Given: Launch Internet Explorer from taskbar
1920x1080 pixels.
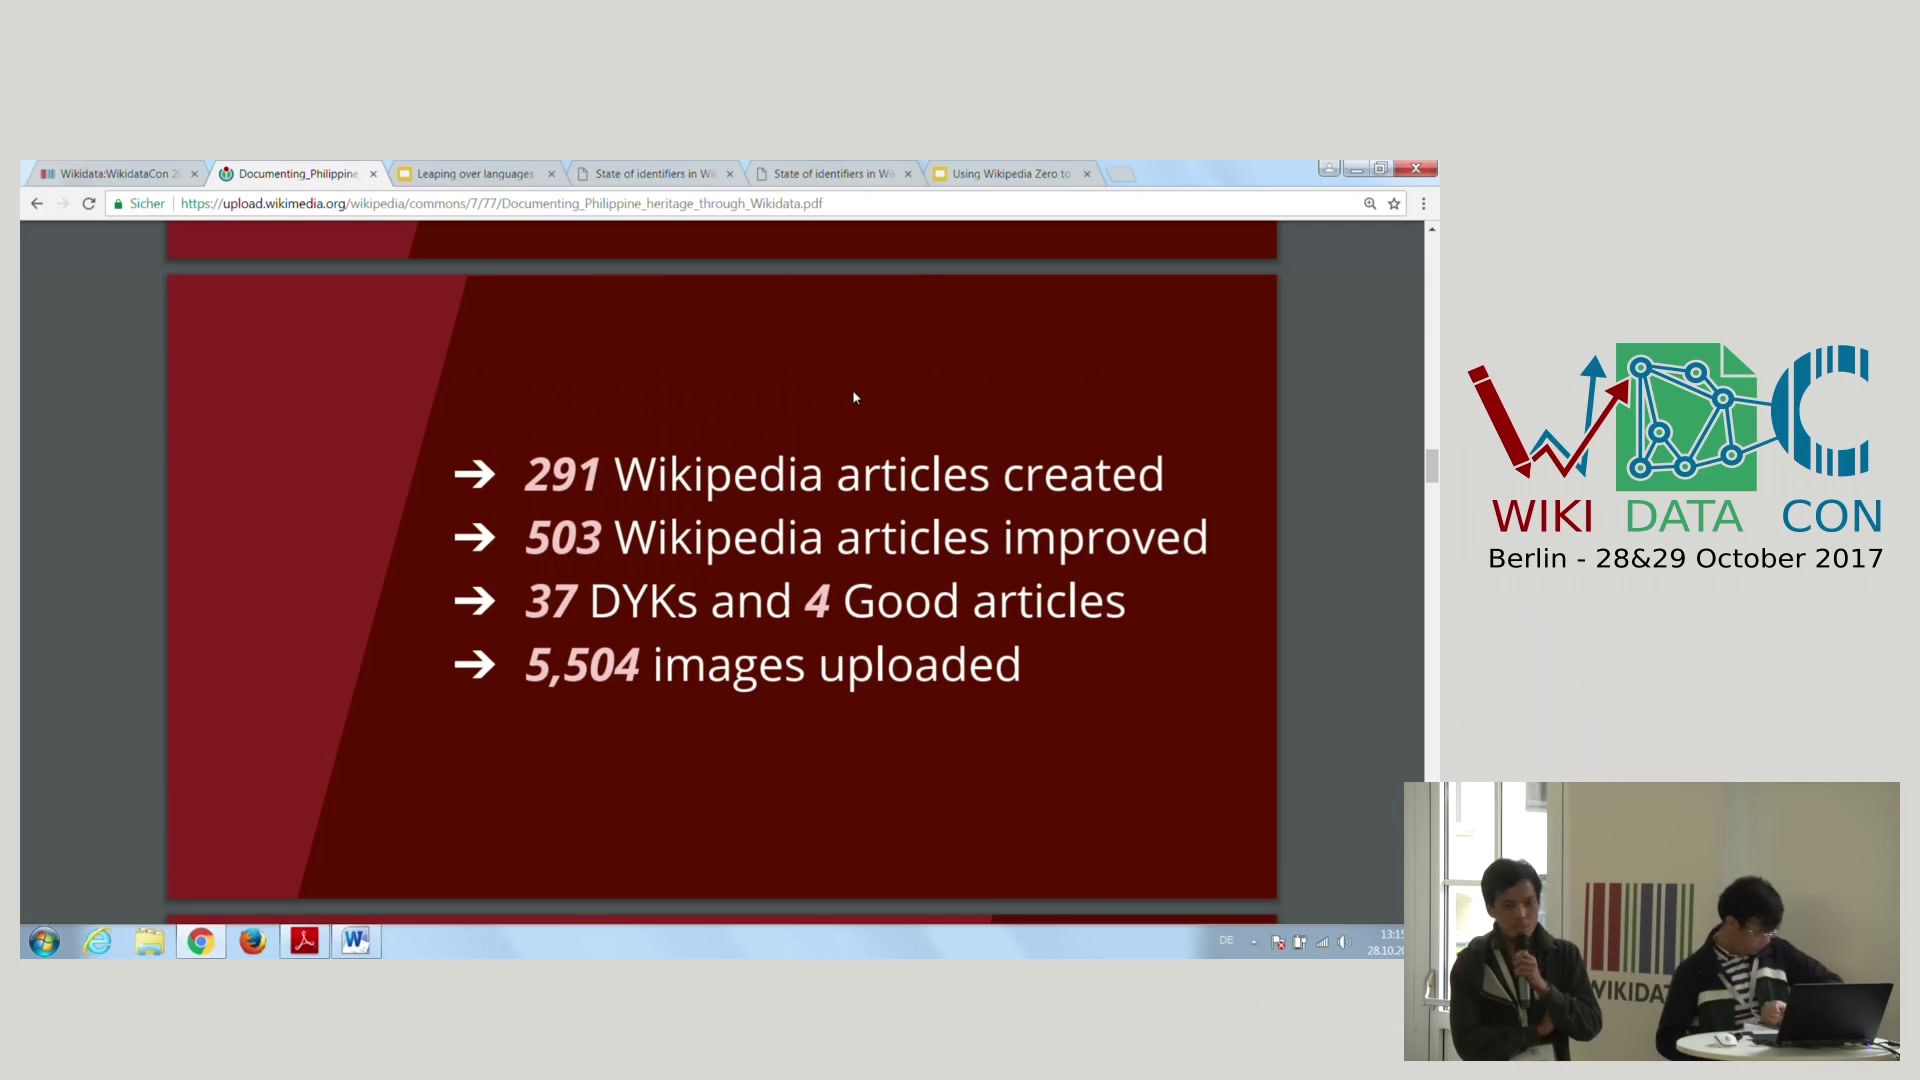Looking at the screenshot, I should (x=98, y=942).
